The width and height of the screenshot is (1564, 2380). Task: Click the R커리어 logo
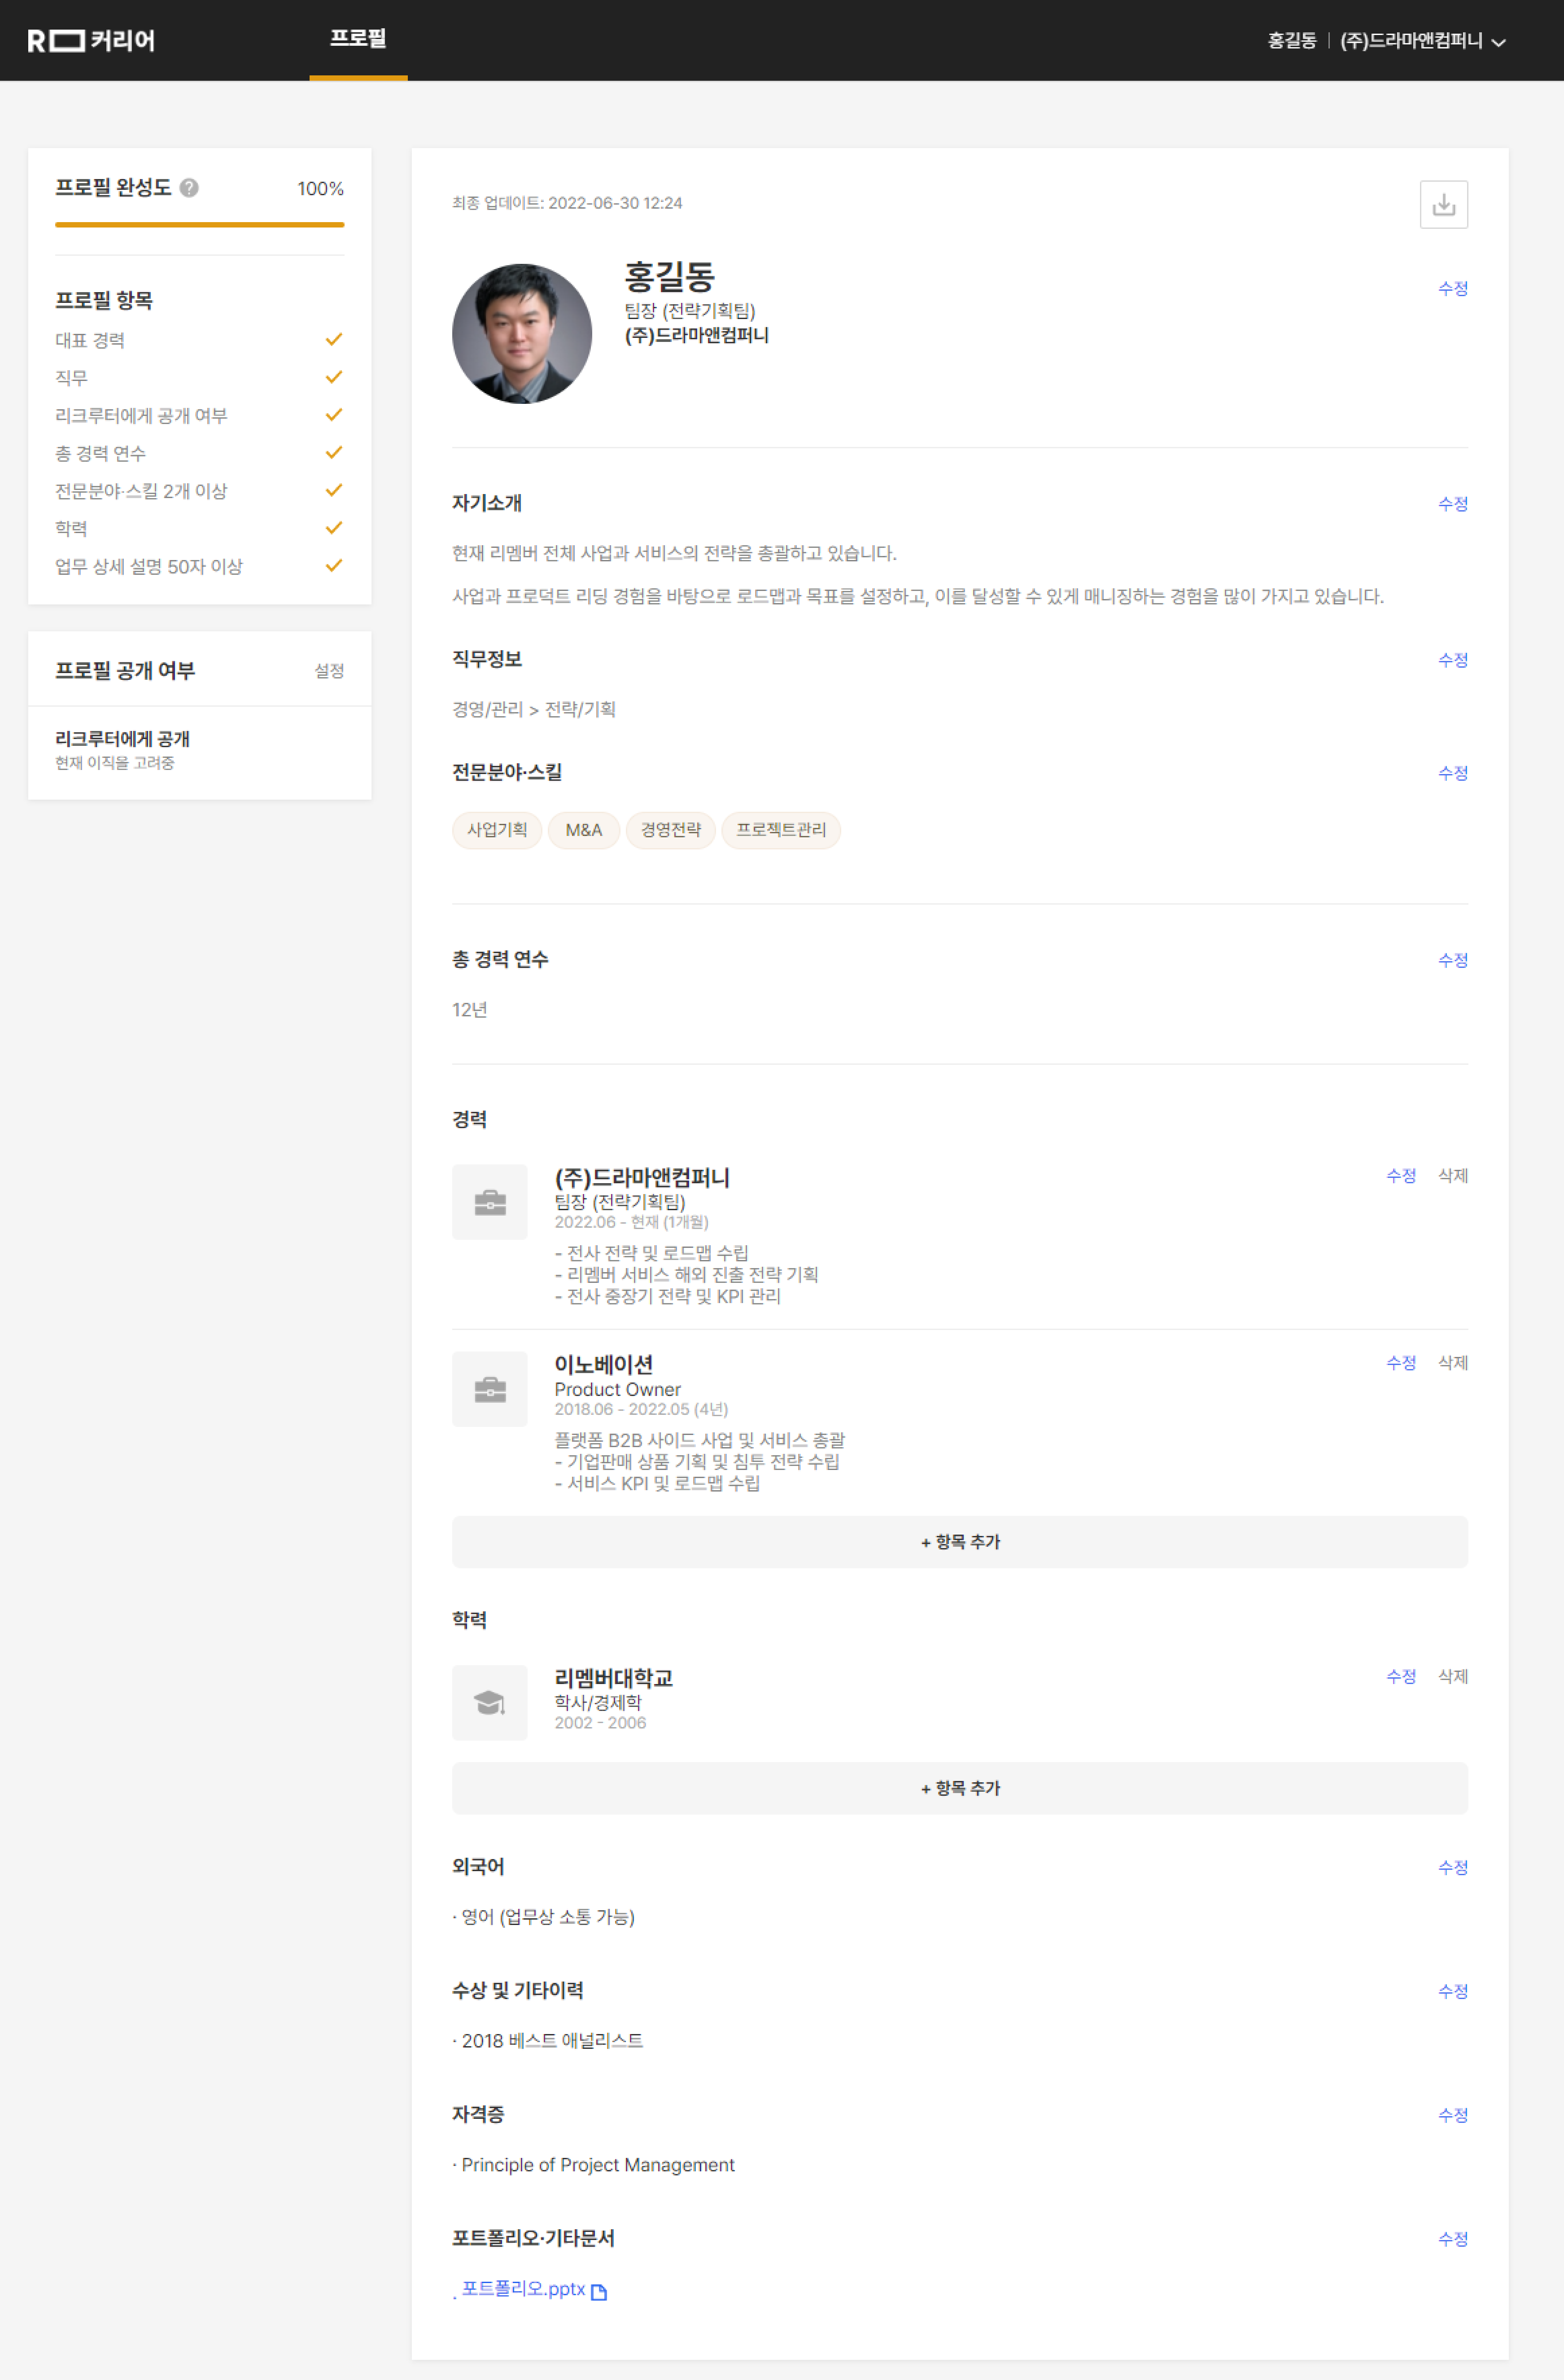click(91, 41)
